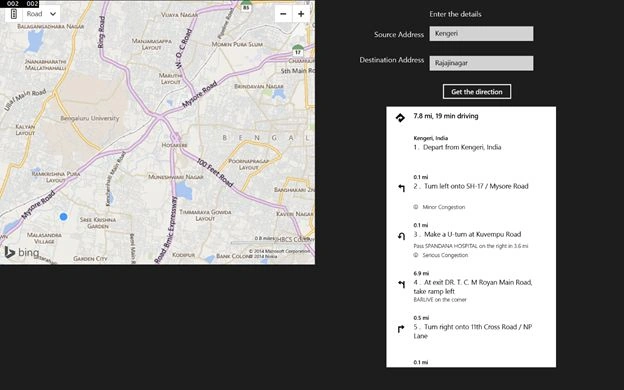Click the 100 Feet Road label on map
Image resolution: width=624 pixels, height=390 pixels.
pyautogui.click(x=215, y=172)
